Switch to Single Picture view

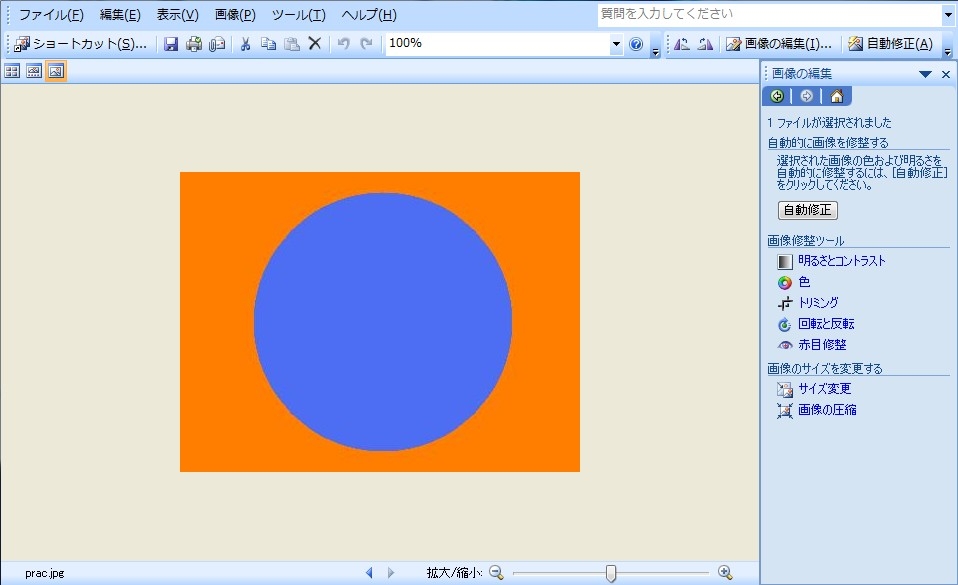56,71
